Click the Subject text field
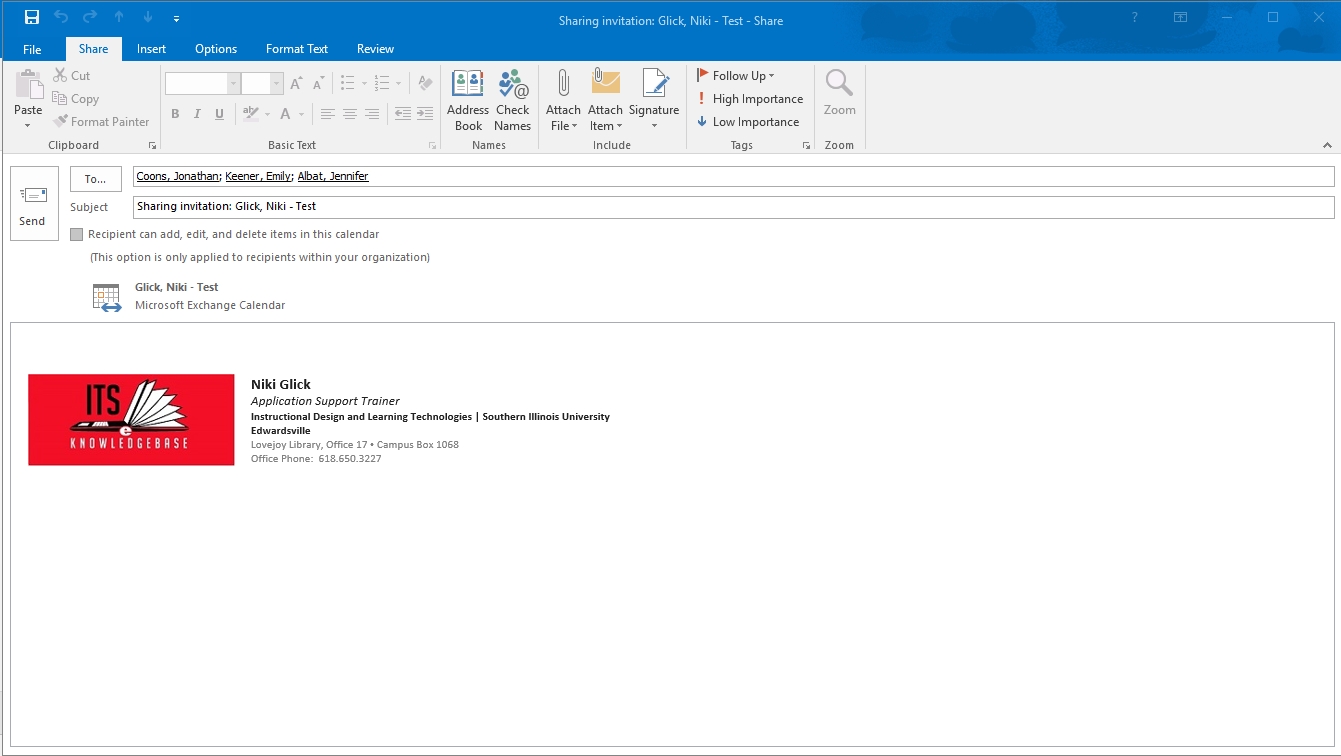Viewport: 1341px width, 756px height. [732, 207]
